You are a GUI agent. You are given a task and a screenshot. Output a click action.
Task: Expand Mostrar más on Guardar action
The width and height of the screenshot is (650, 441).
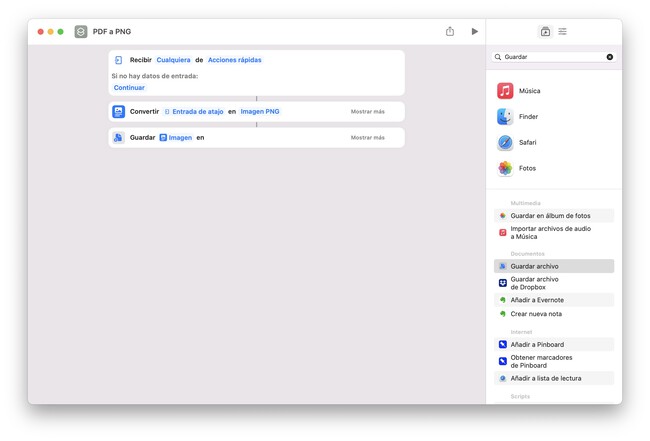(x=367, y=138)
